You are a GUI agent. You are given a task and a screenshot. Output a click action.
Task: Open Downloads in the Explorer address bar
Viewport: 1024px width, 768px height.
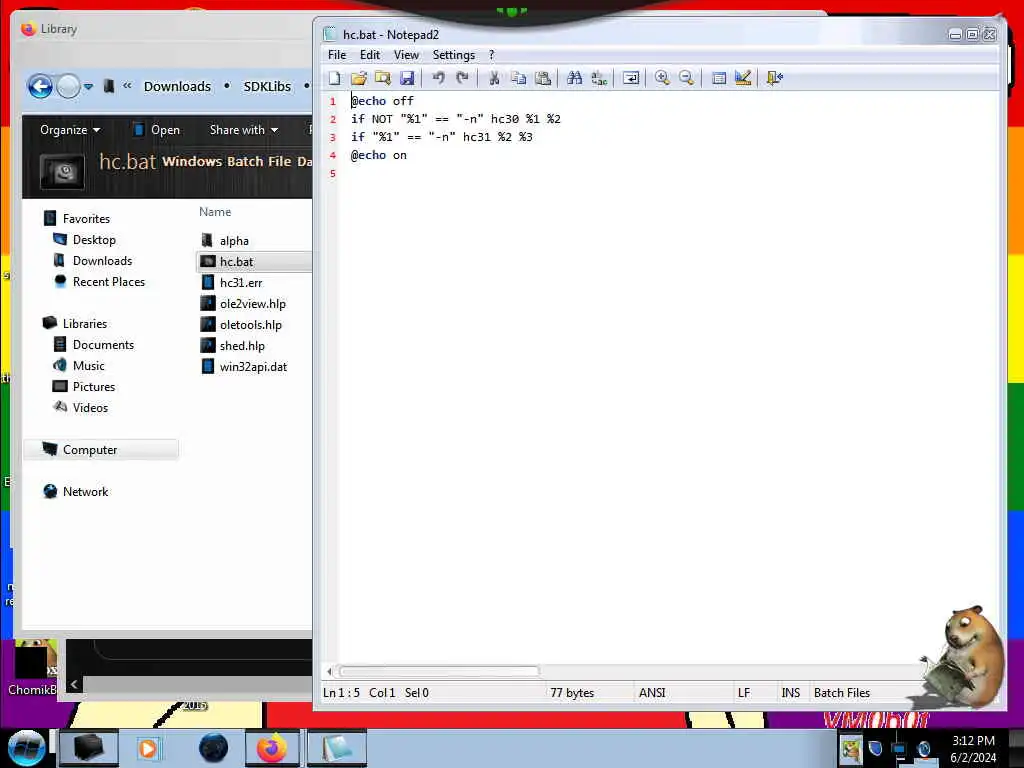pos(177,86)
